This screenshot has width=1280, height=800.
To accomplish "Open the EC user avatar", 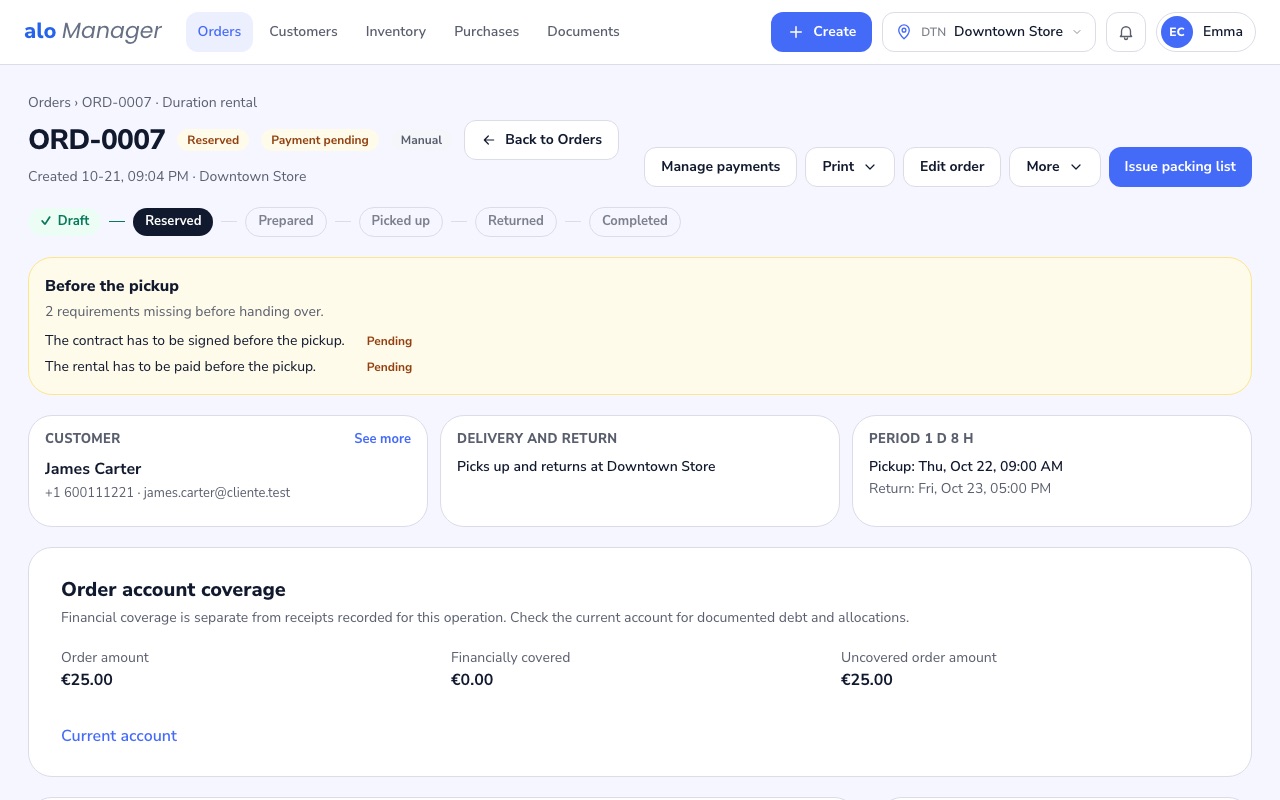I will pos(1177,32).
